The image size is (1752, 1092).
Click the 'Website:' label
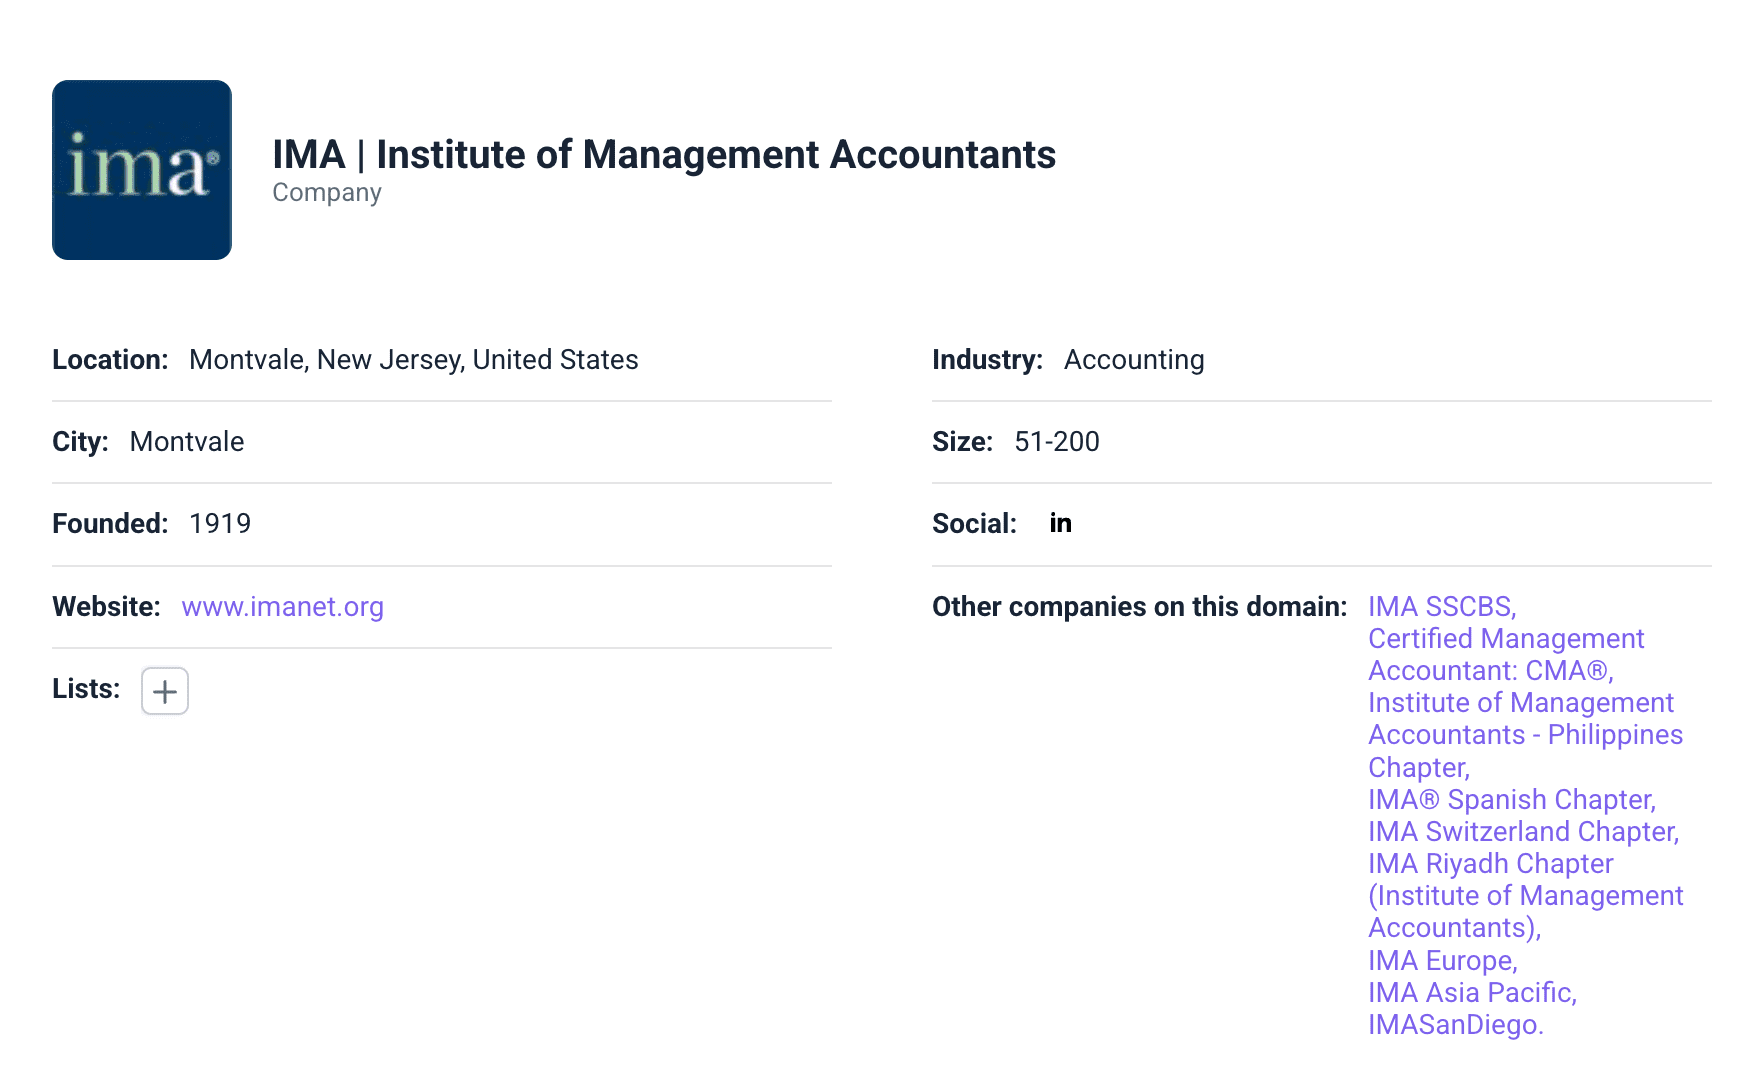click(x=106, y=607)
